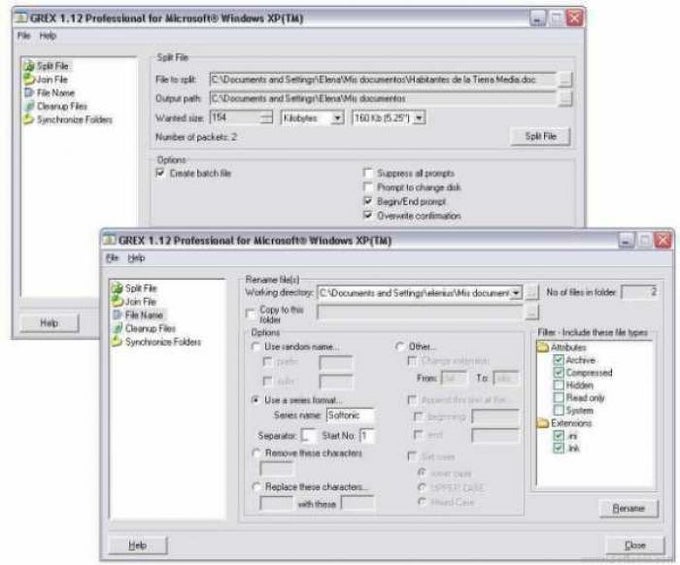Select Replace these characters radio button
This screenshot has width=680, height=565.
pos(256,487)
